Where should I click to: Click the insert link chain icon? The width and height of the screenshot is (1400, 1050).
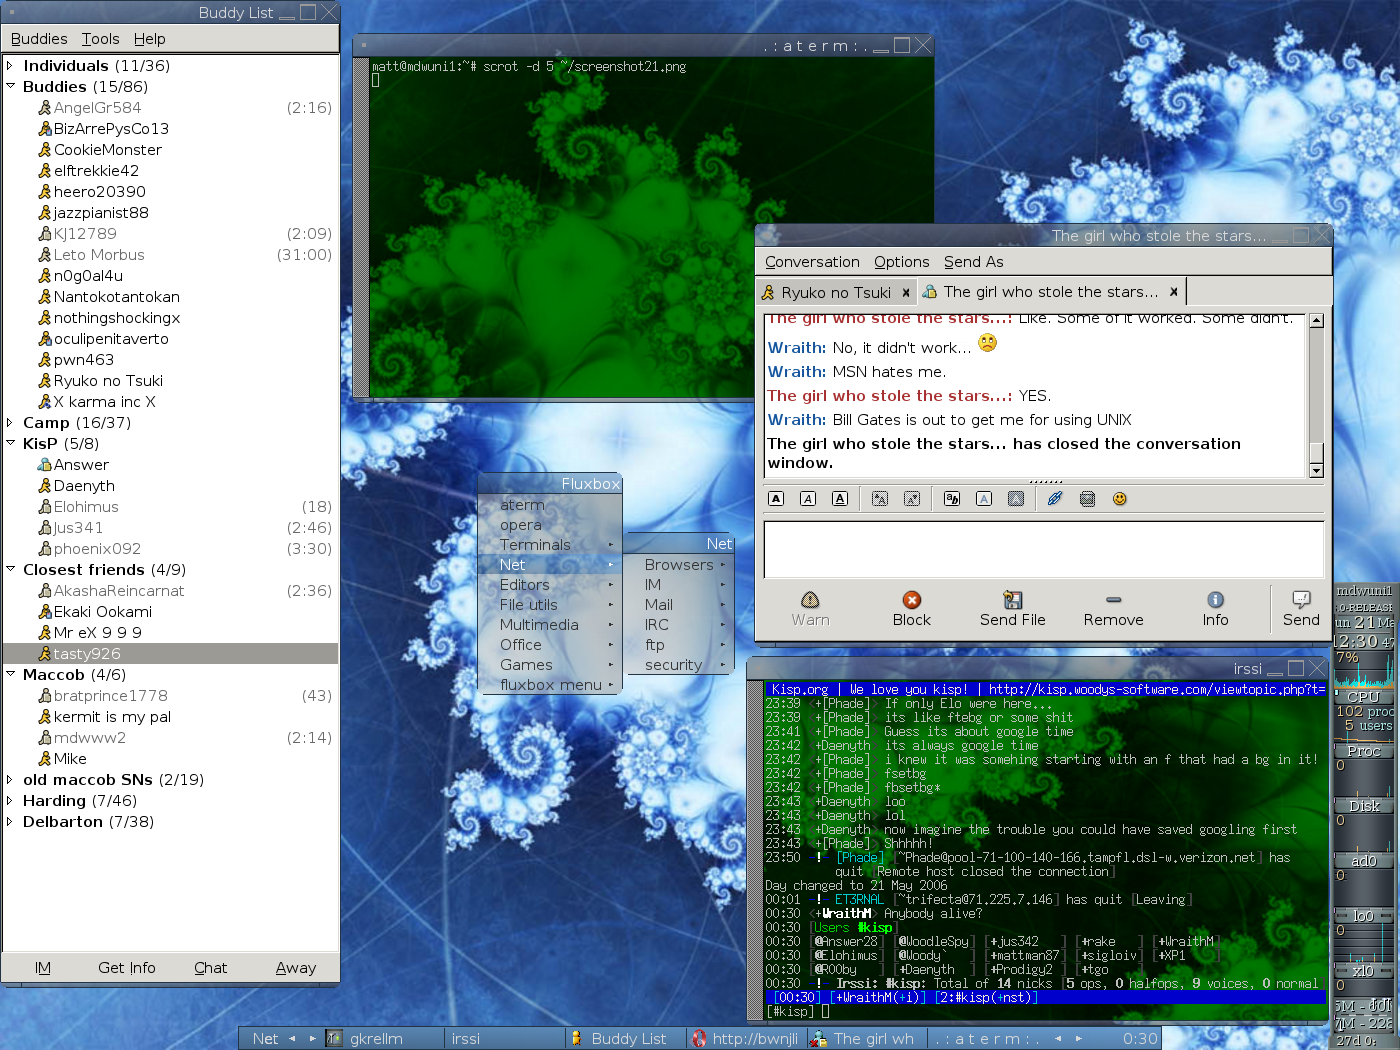1054,499
